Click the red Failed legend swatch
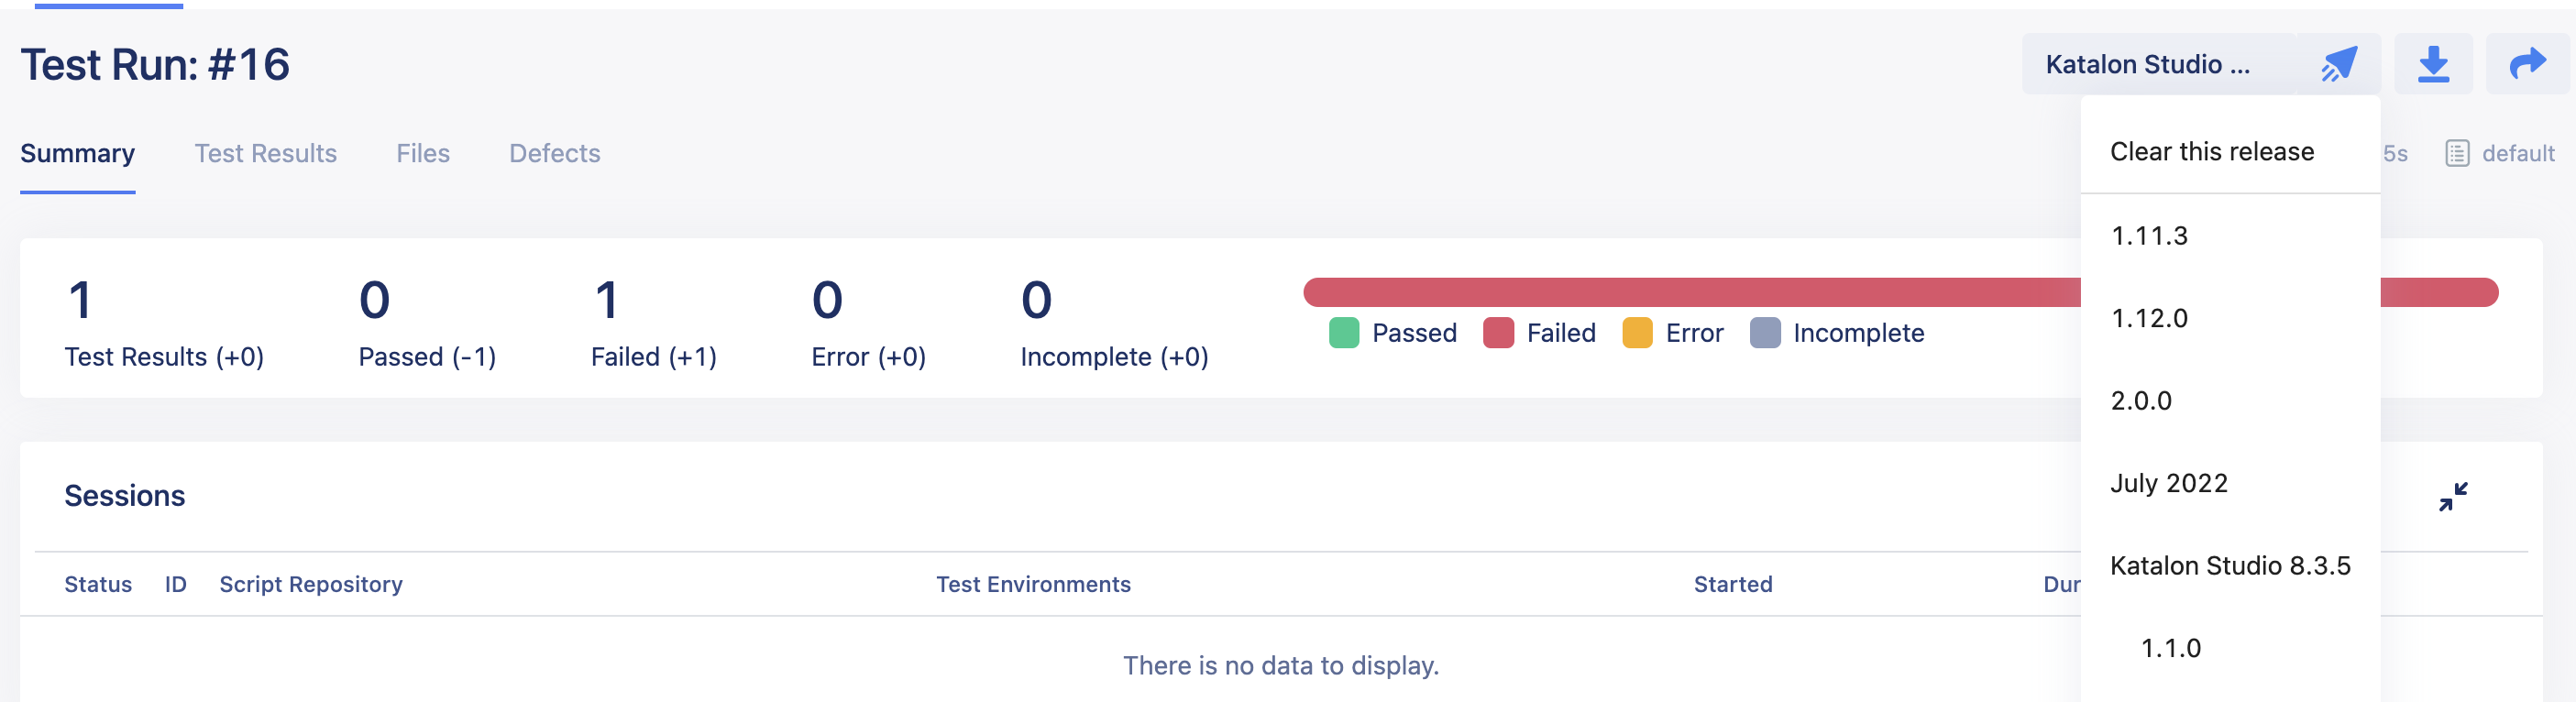2576x702 pixels. tap(1498, 333)
